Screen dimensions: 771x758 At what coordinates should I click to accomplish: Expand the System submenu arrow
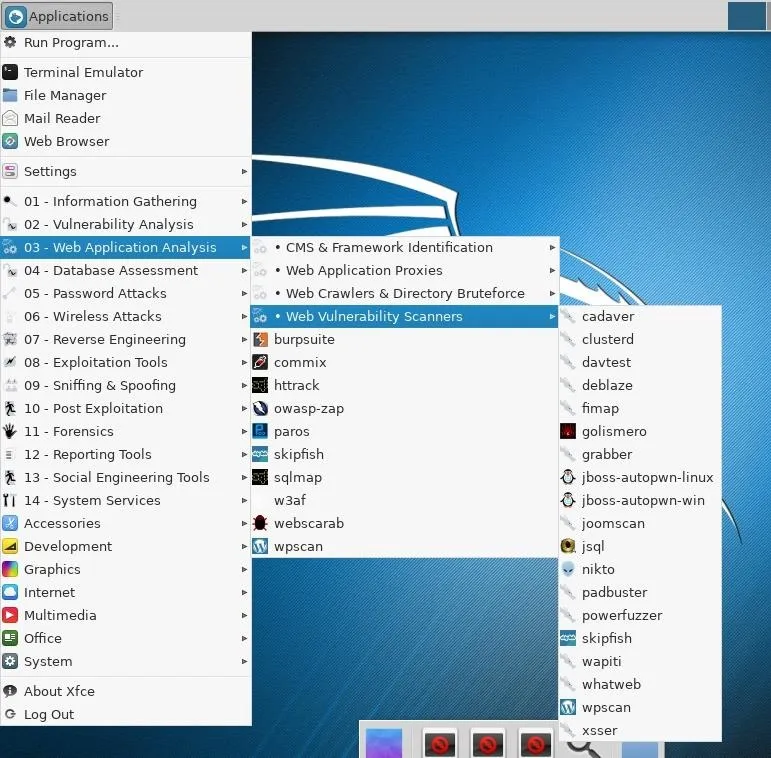(x=244, y=661)
